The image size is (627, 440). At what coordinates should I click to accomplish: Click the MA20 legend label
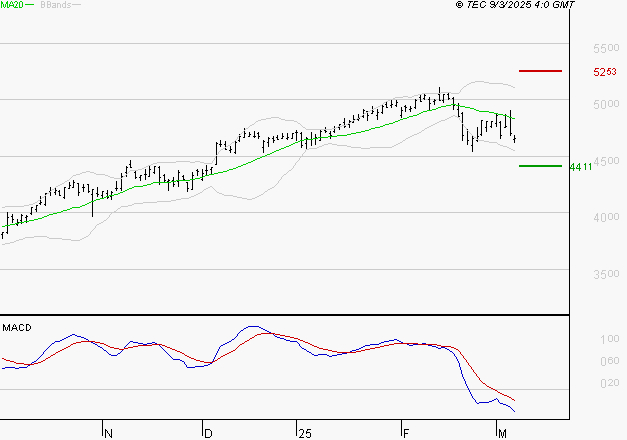coord(12,5)
